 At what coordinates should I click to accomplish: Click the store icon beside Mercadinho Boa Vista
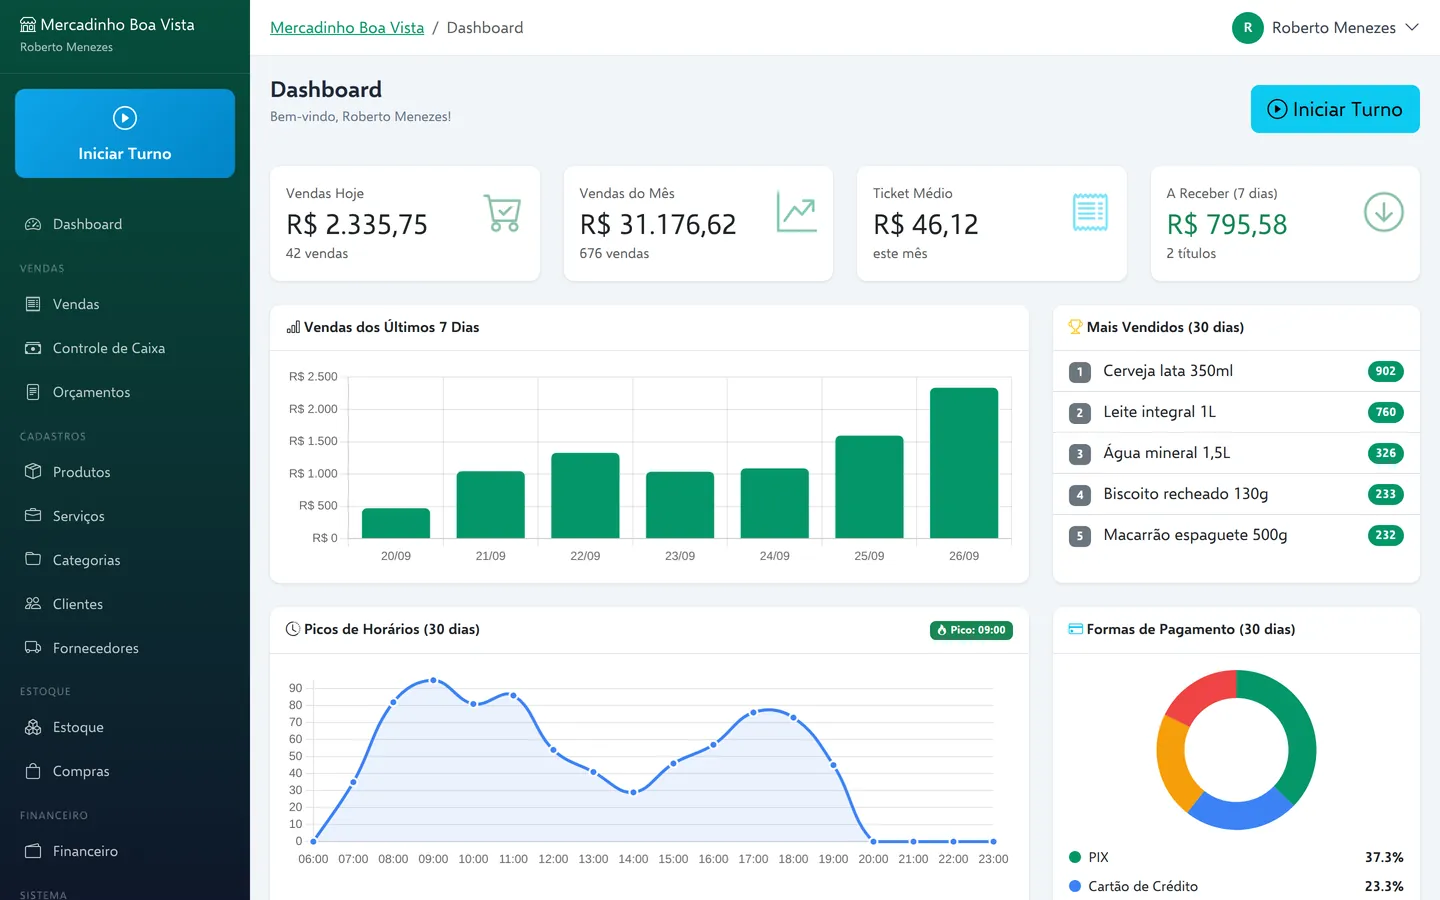point(28,25)
